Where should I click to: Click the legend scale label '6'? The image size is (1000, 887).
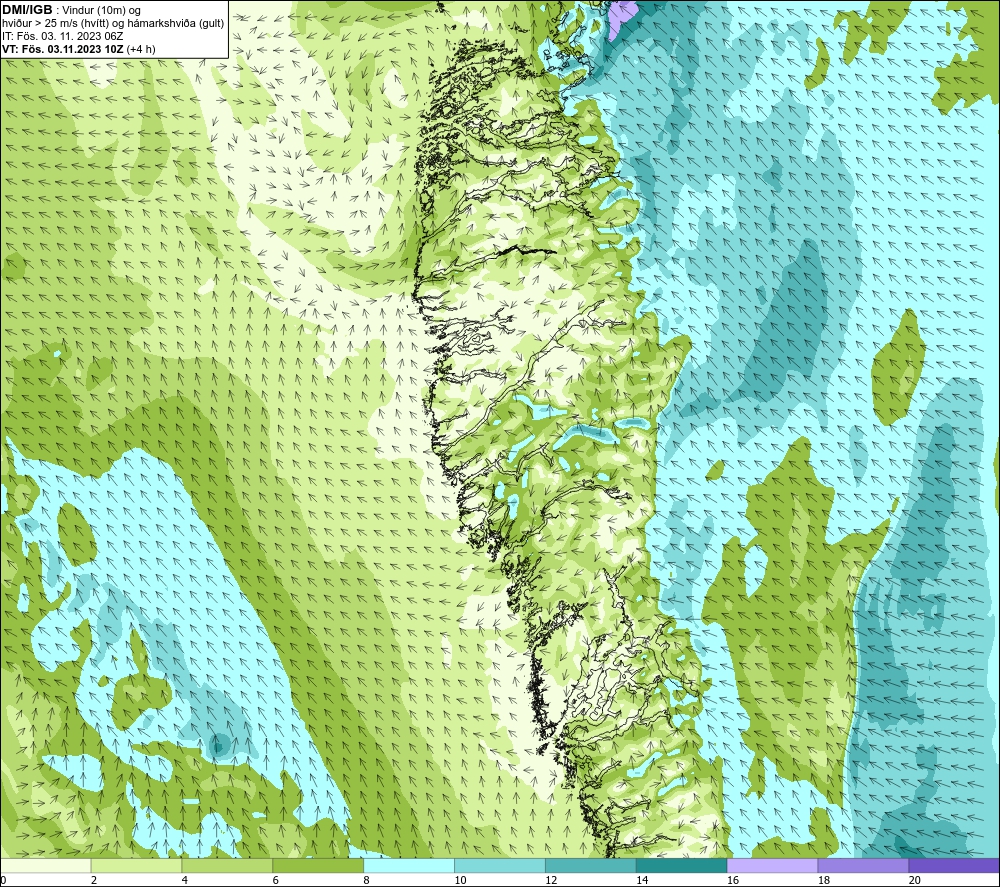[x=276, y=881]
